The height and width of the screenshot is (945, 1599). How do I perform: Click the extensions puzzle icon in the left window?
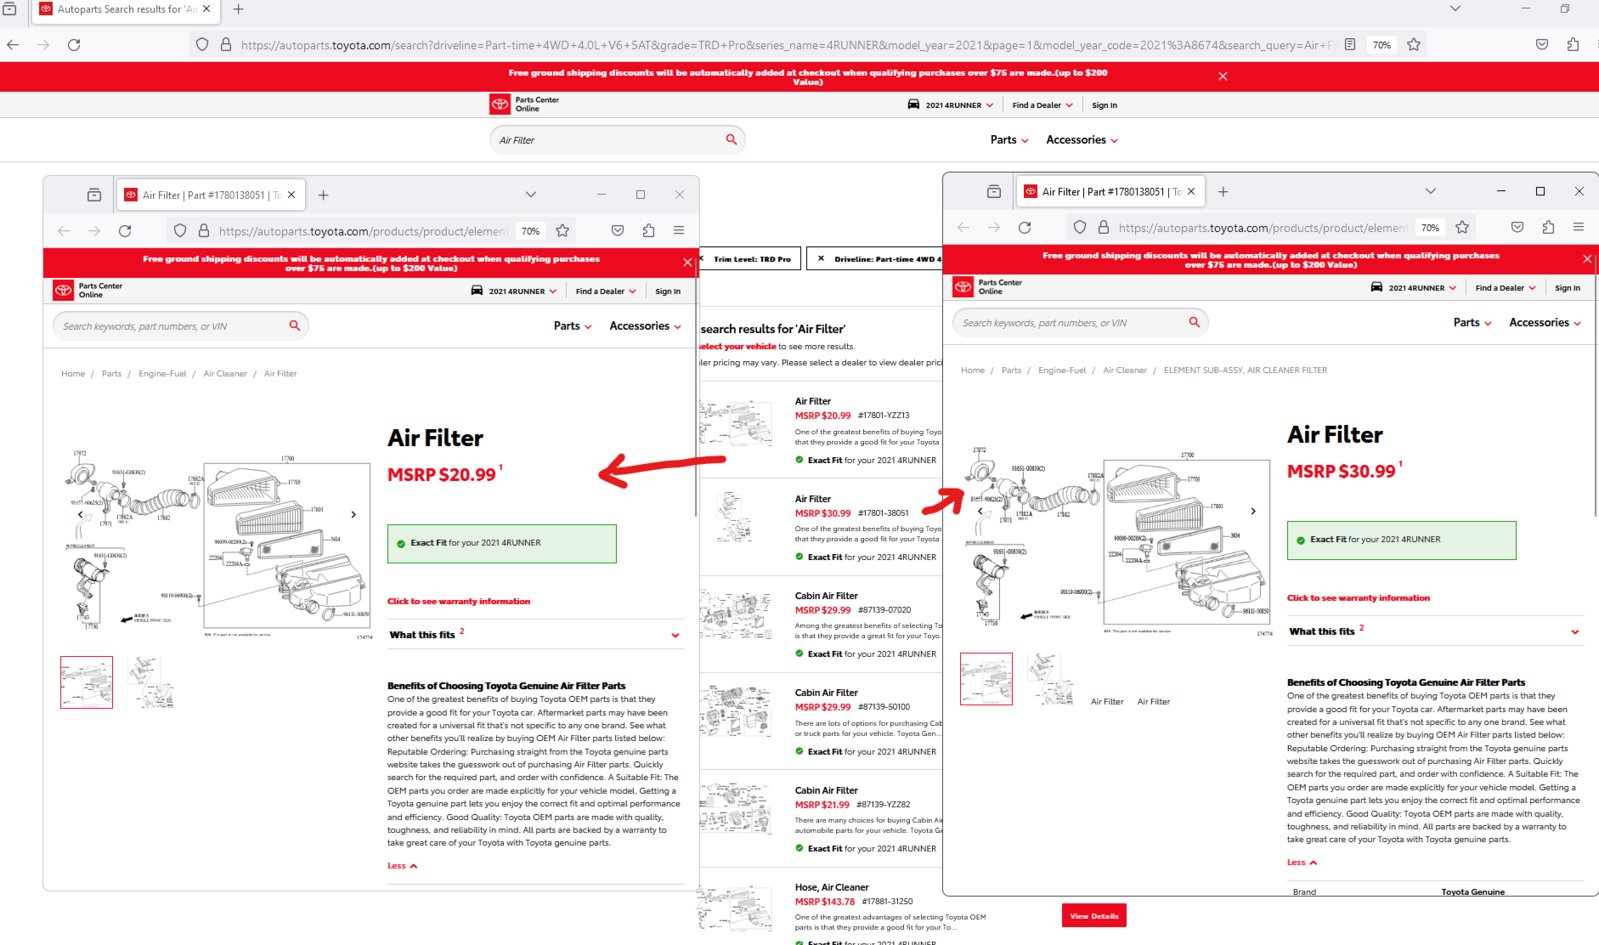pyautogui.click(x=649, y=231)
